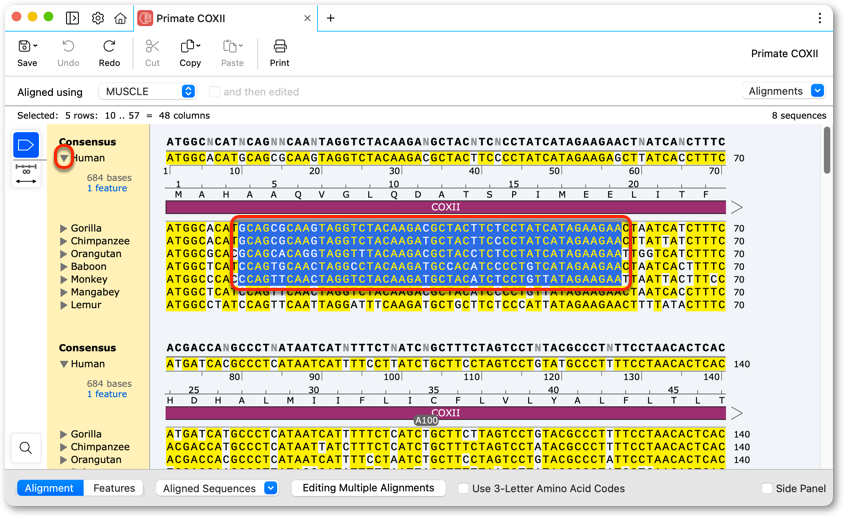Click the fit-width ruler icon
The width and height of the screenshot is (844, 517).
[26, 174]
